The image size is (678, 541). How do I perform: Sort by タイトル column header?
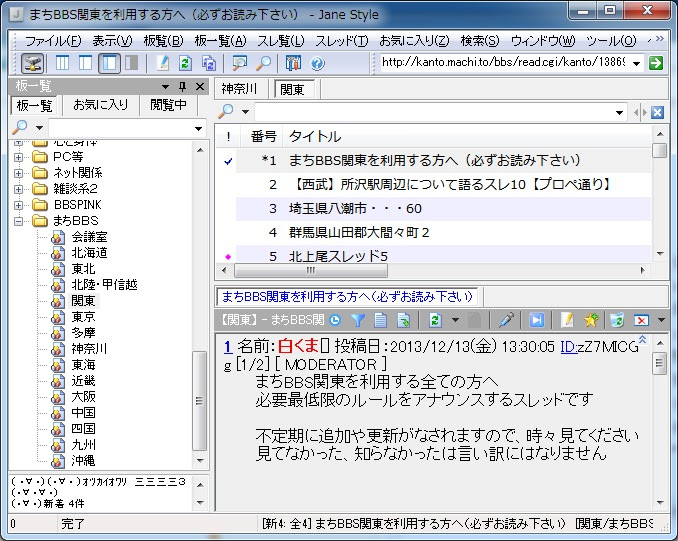pyautogui.click(x=467, y=137)
